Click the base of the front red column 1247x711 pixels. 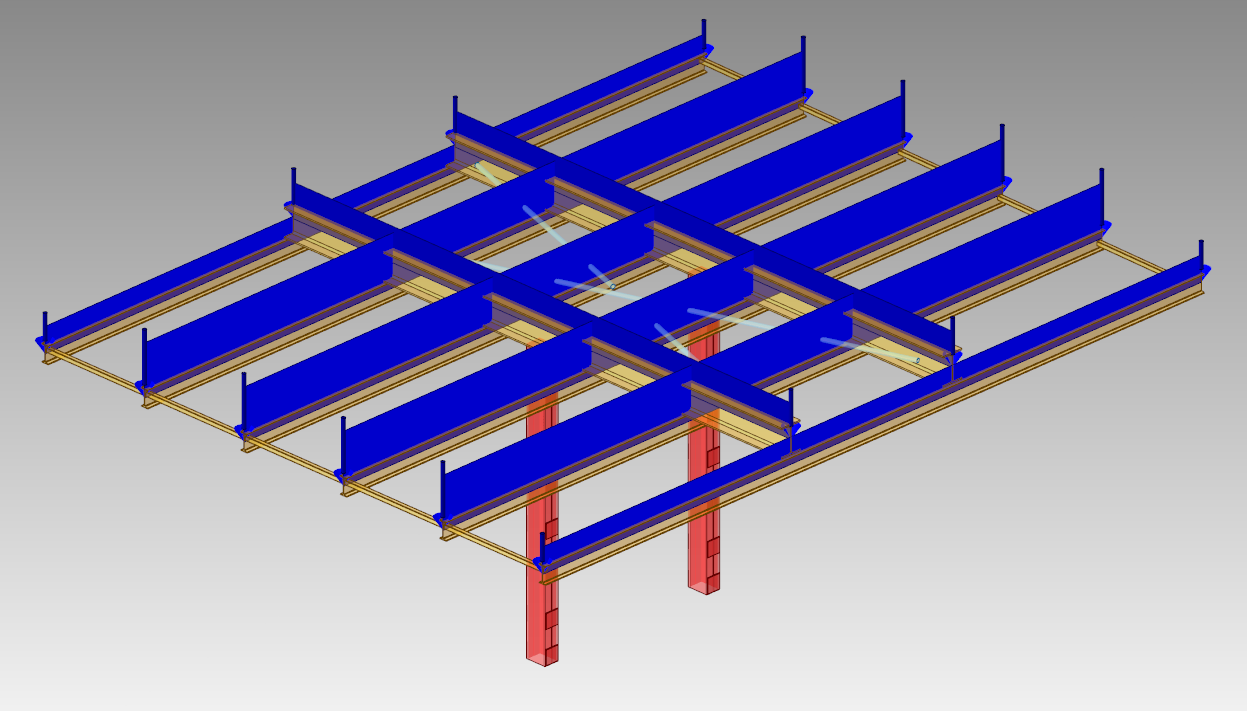pyautogui.click(x=541, y=657)
